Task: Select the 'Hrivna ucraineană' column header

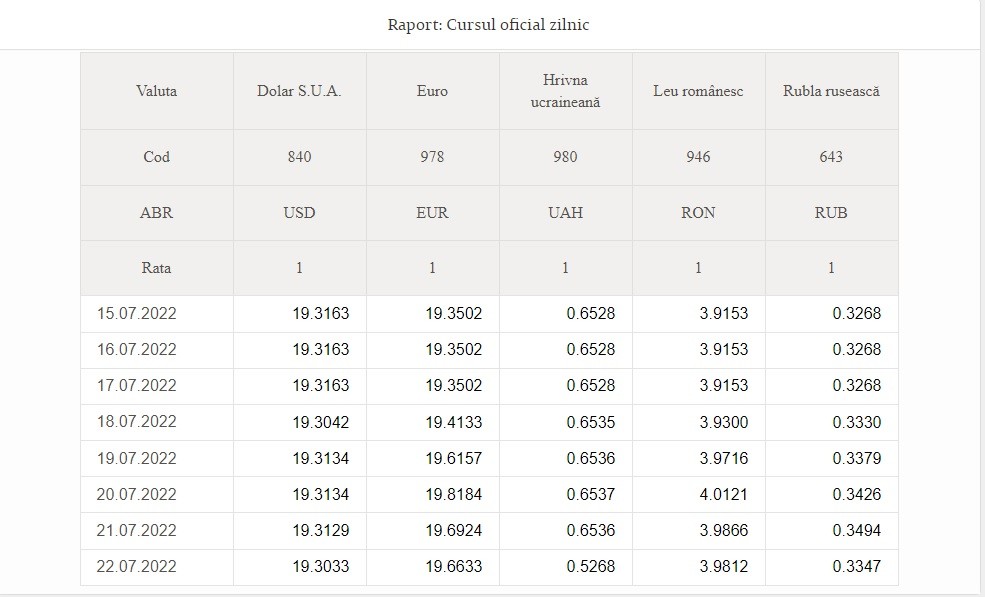Action: (565, 91)
